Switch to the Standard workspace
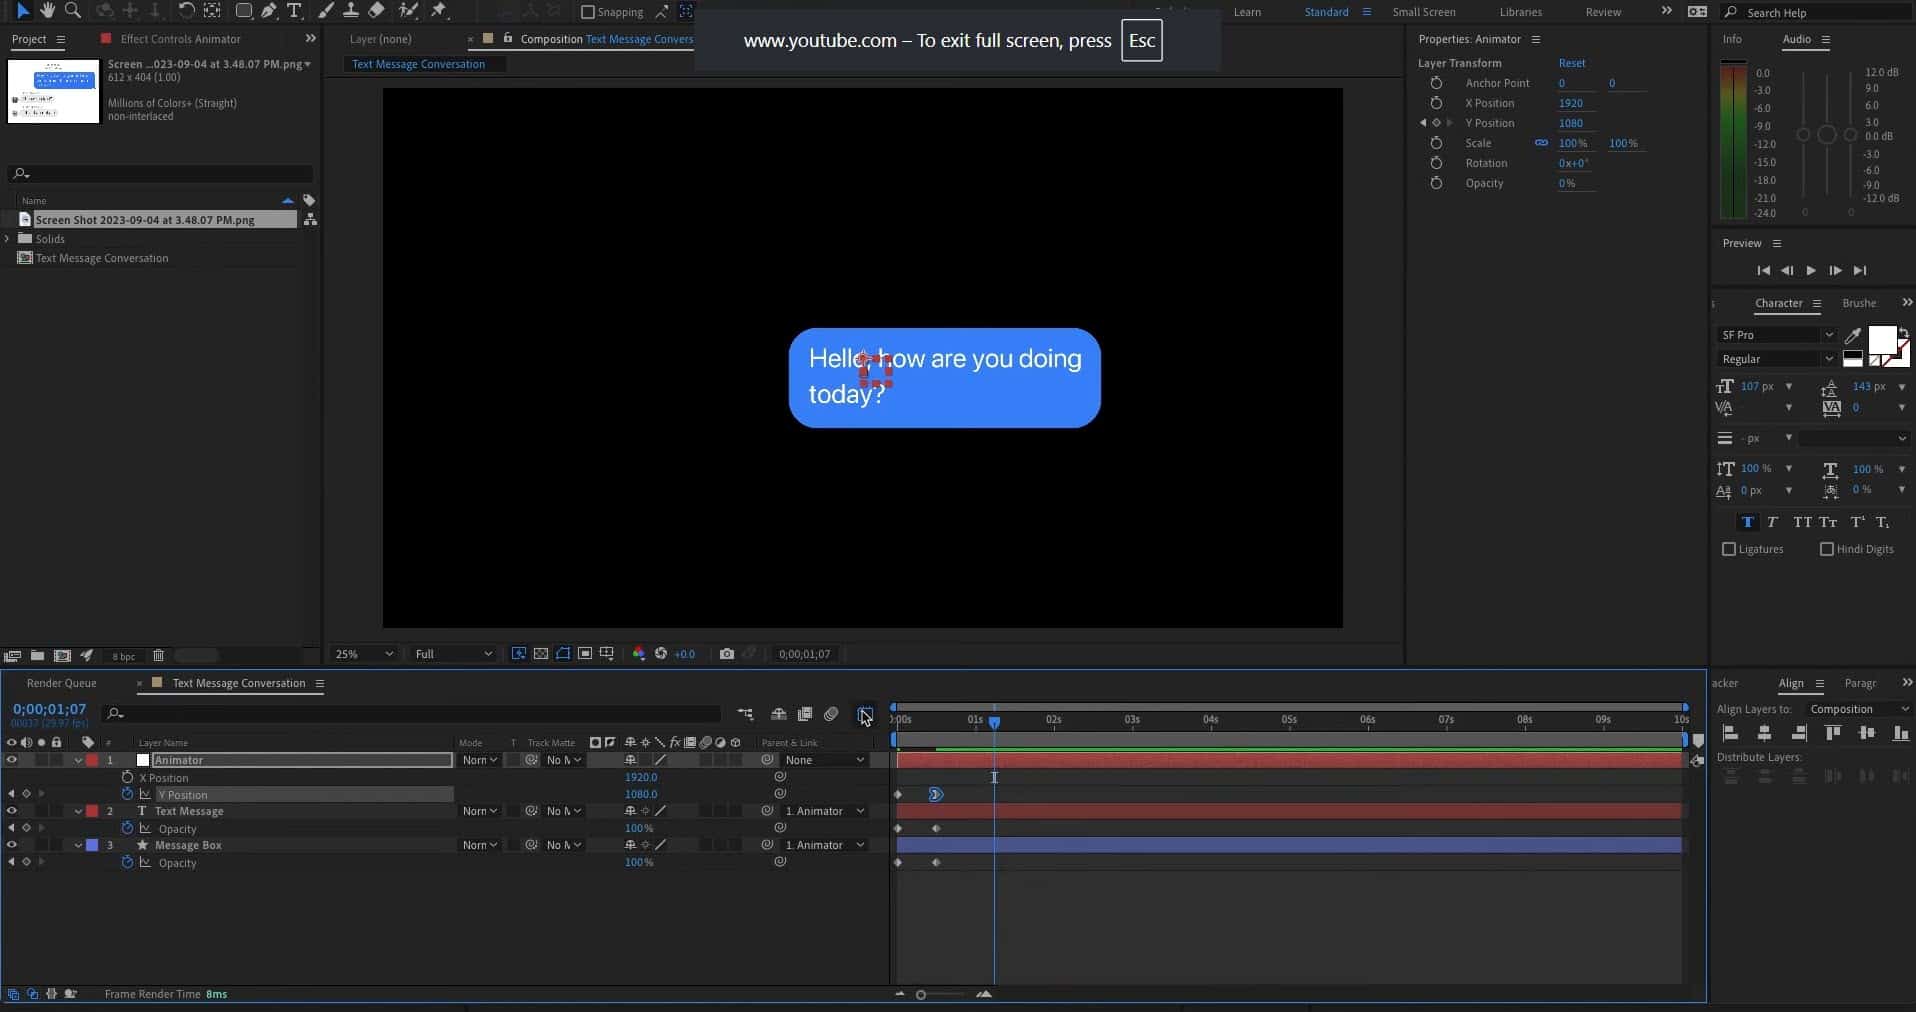 point(1325,12)
